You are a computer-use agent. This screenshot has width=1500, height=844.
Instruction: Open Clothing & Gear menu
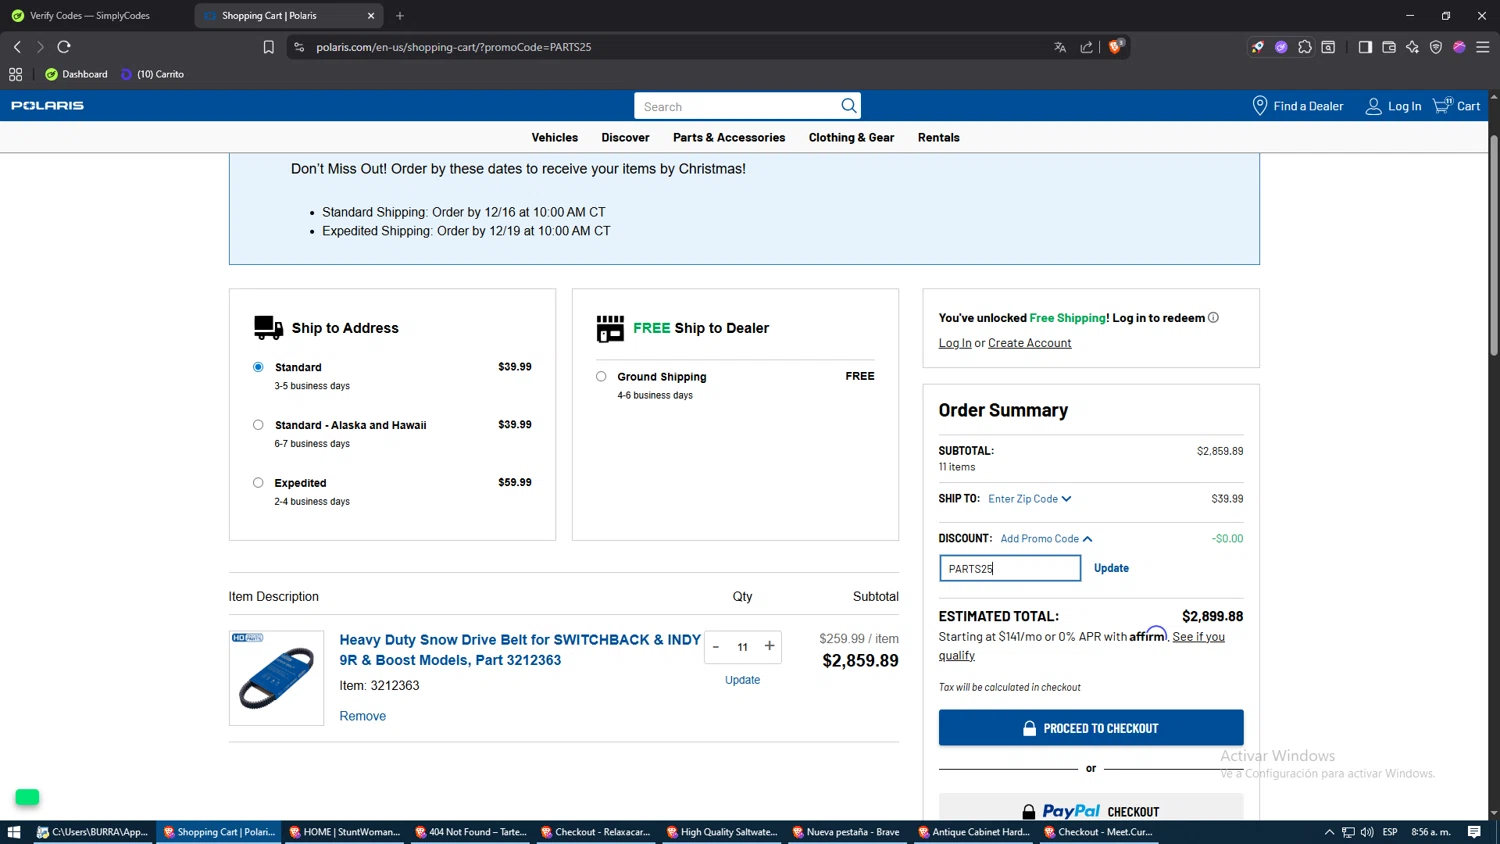point(851,138)
